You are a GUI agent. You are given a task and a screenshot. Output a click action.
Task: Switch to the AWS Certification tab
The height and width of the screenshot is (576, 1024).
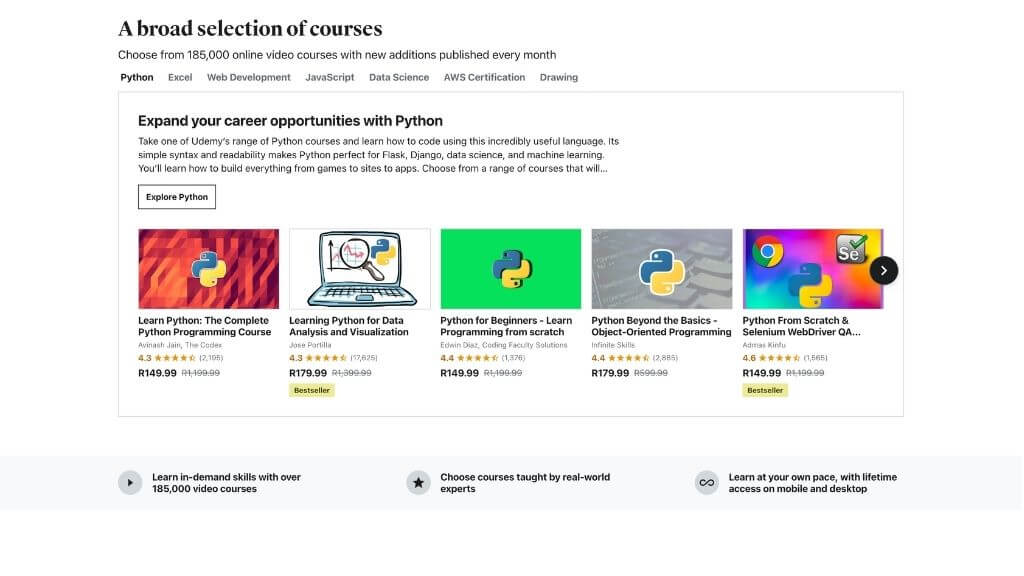[x=484, y=77]
